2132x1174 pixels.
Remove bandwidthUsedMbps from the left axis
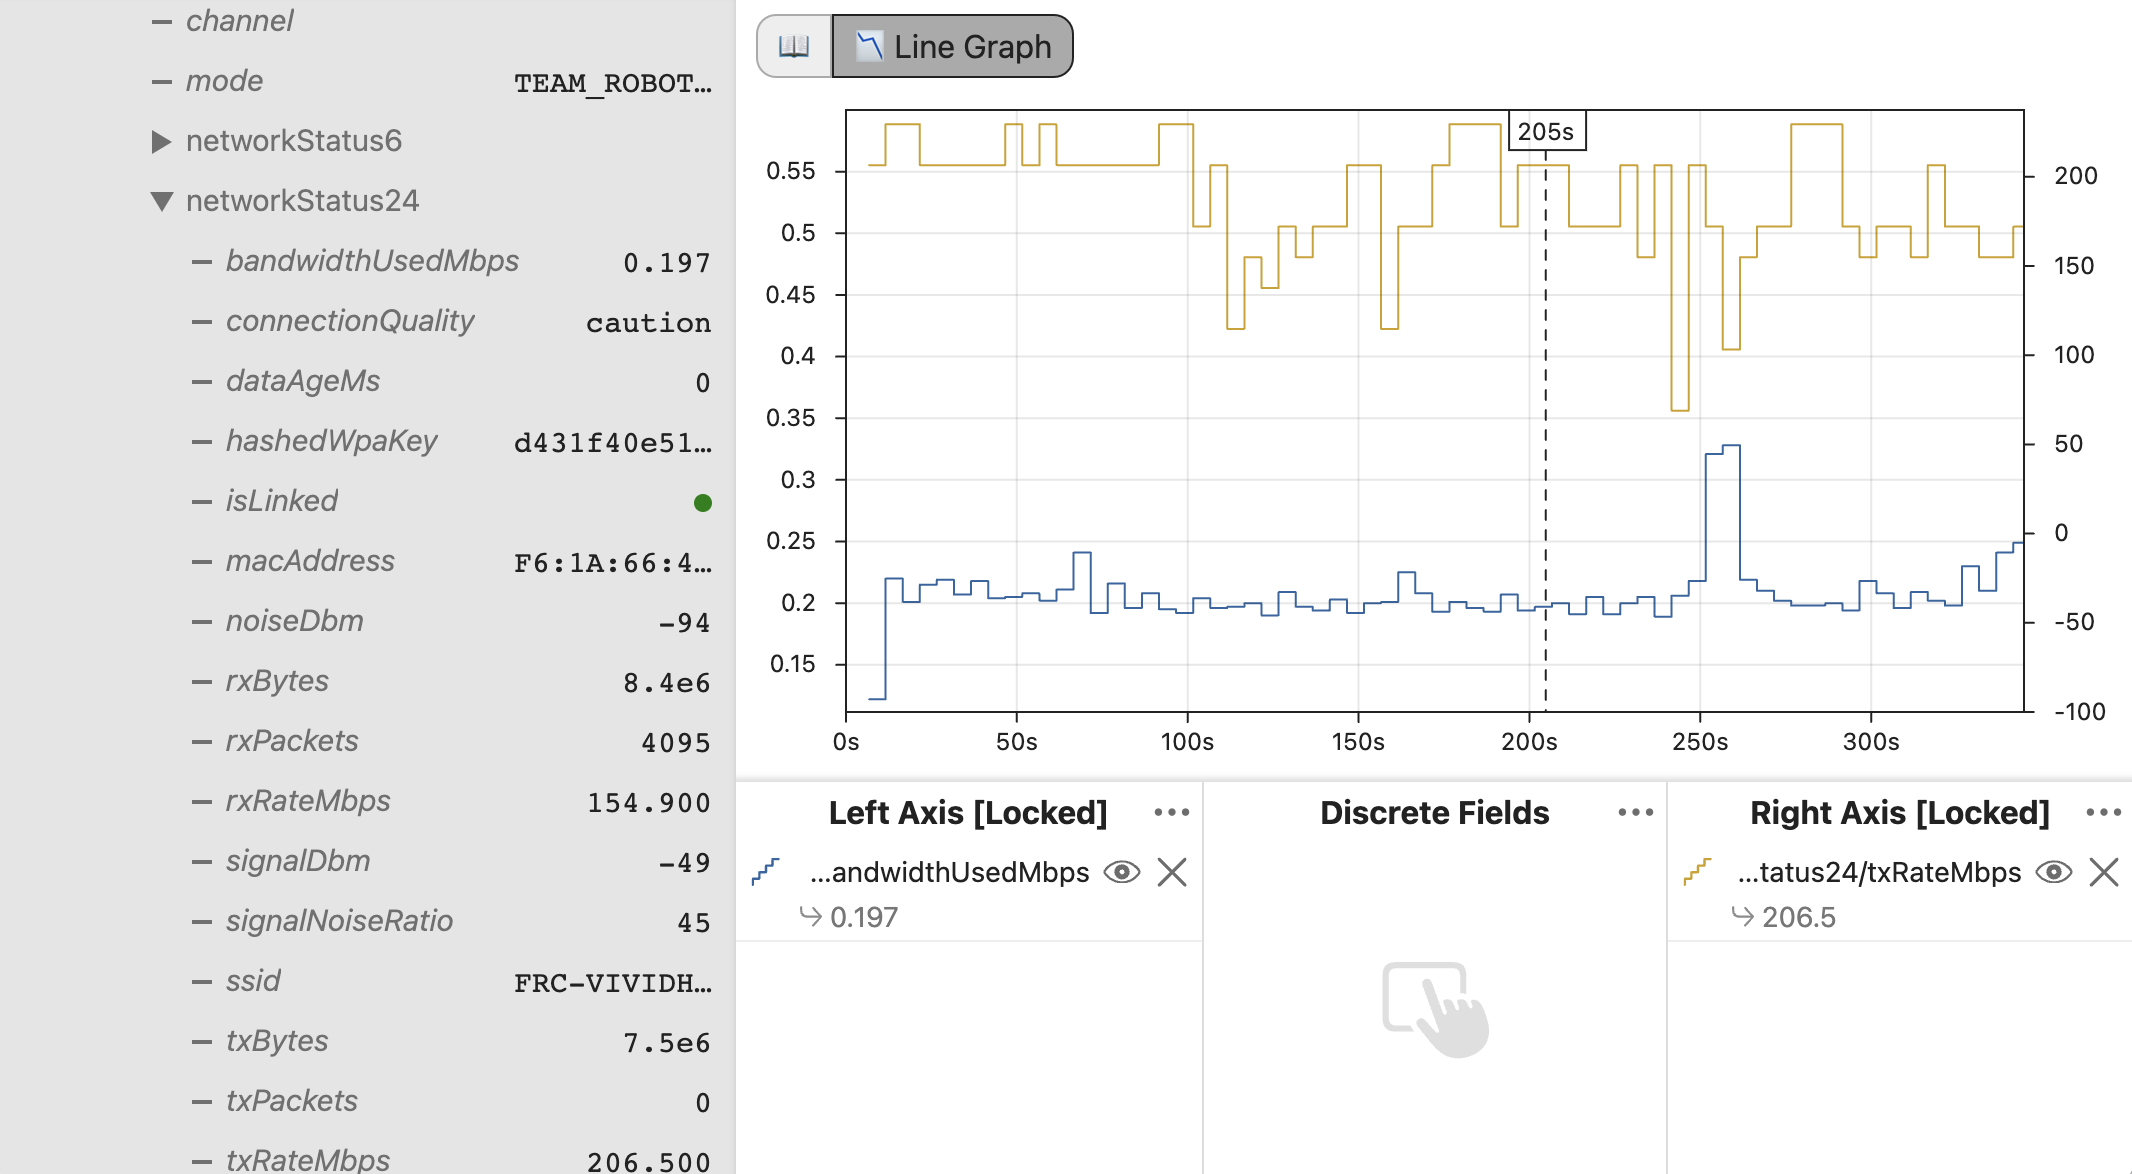coord(1172,872)
